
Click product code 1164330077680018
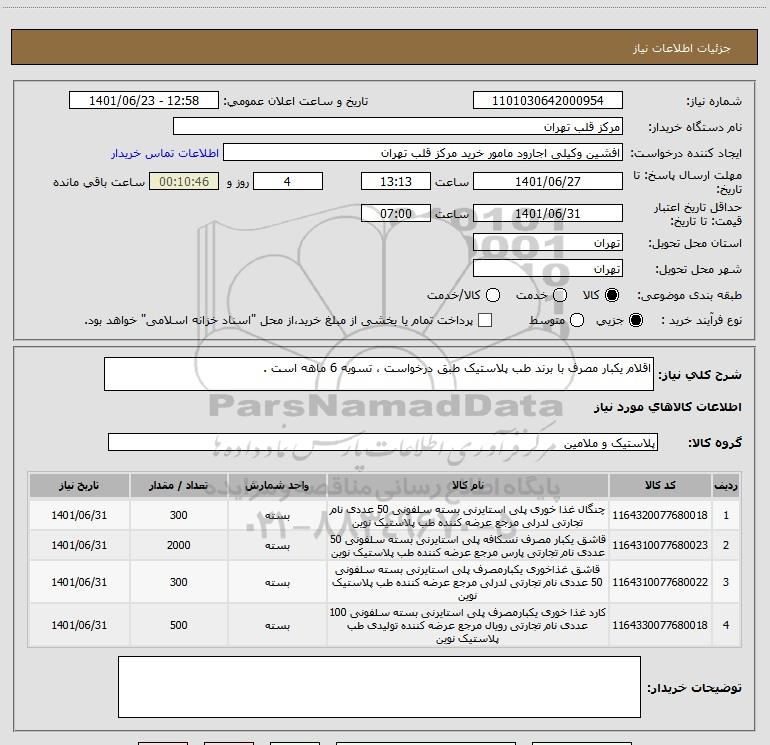pos(660,625)
